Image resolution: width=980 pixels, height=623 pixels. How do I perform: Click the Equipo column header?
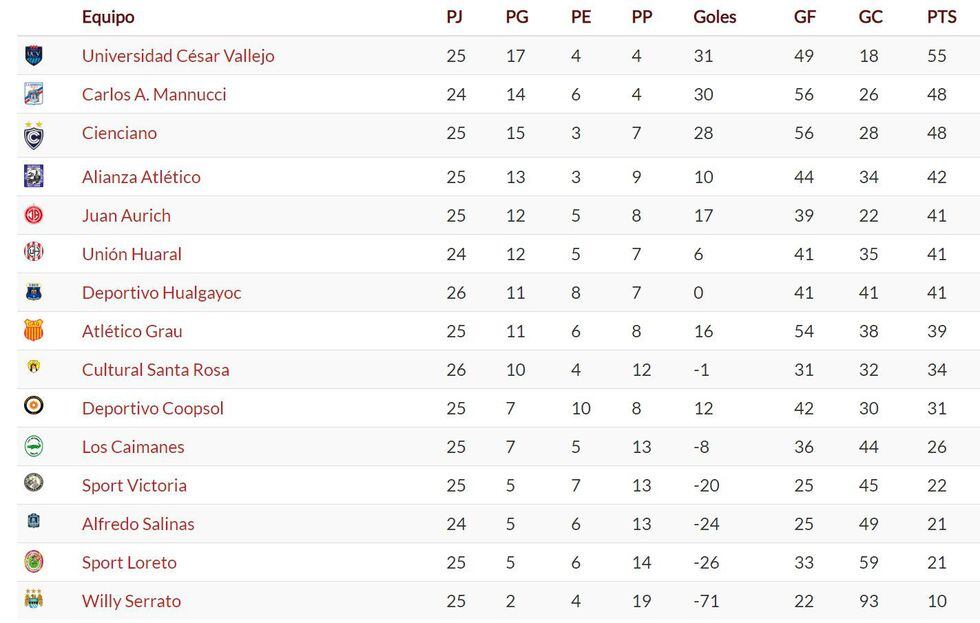(108, 17)
